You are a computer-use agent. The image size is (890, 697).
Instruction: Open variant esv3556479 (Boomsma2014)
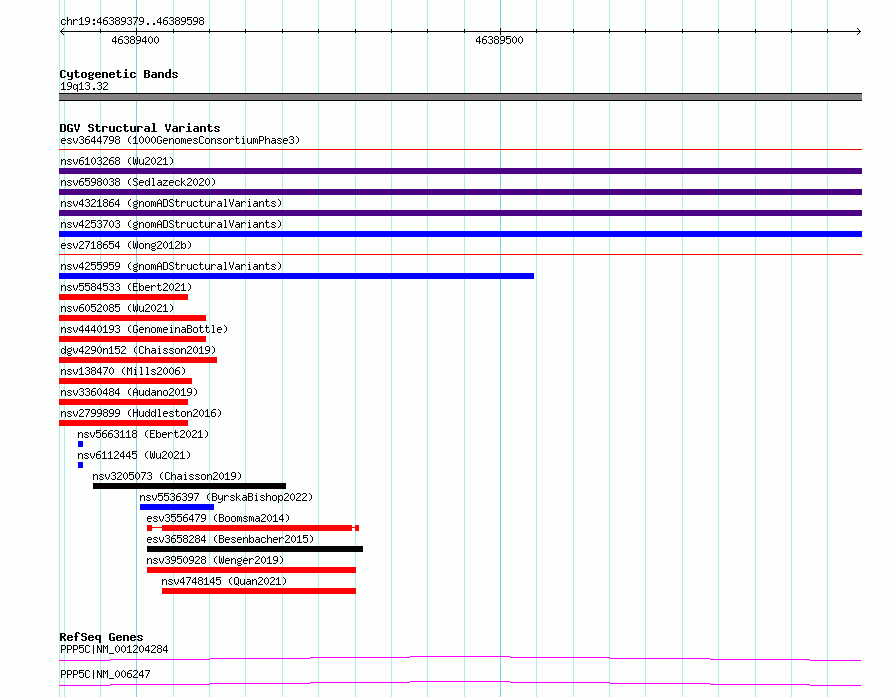click(218, 518)
